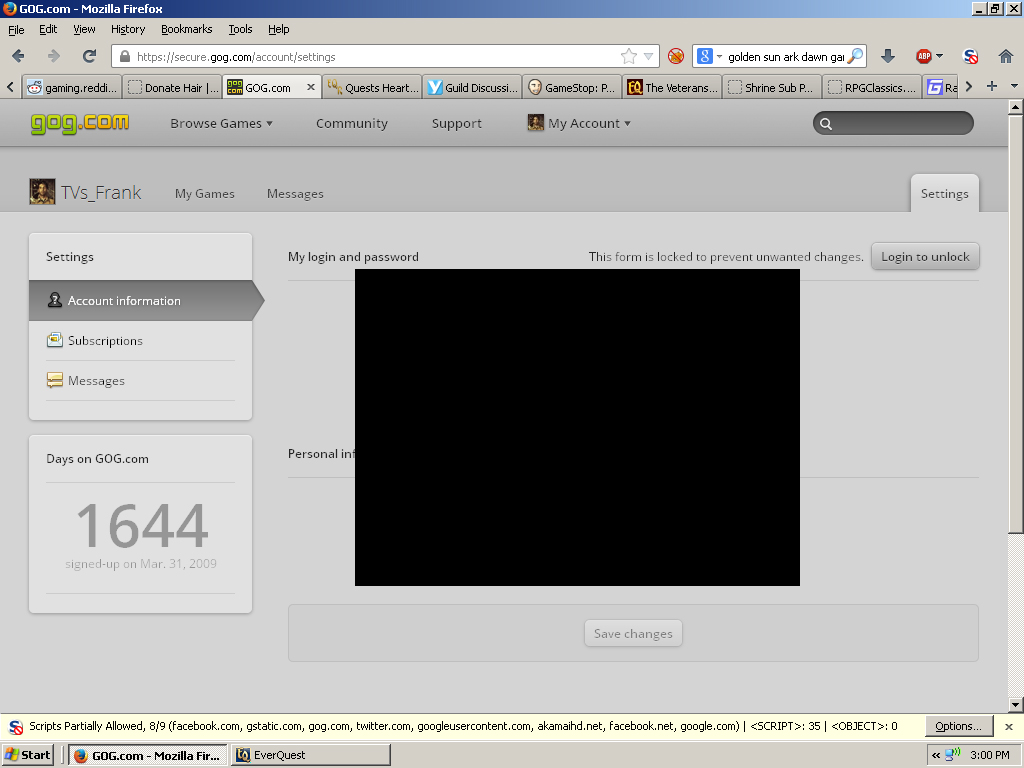
Task: Open the My Games page
Action: click(204, 194)
